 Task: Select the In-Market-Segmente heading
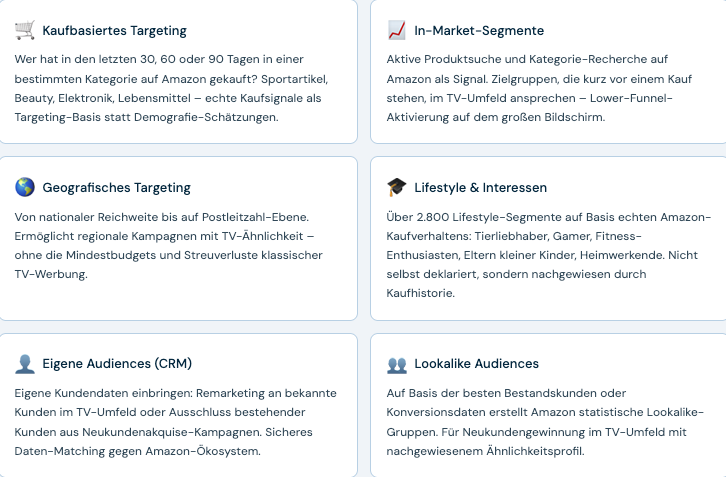coord(479,31)
